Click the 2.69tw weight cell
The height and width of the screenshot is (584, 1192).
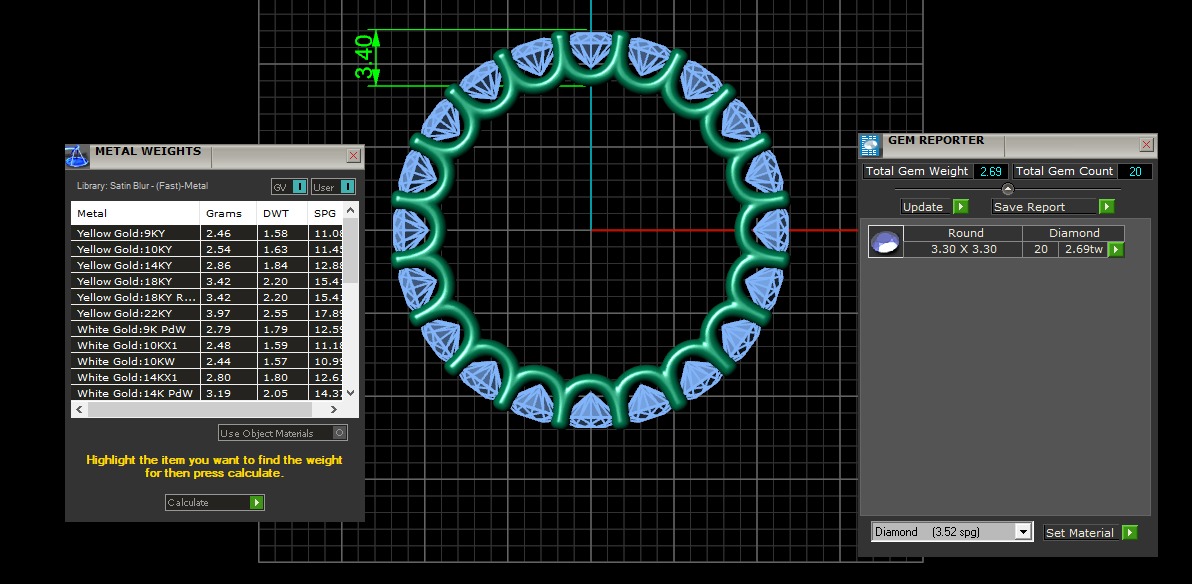1083,249
